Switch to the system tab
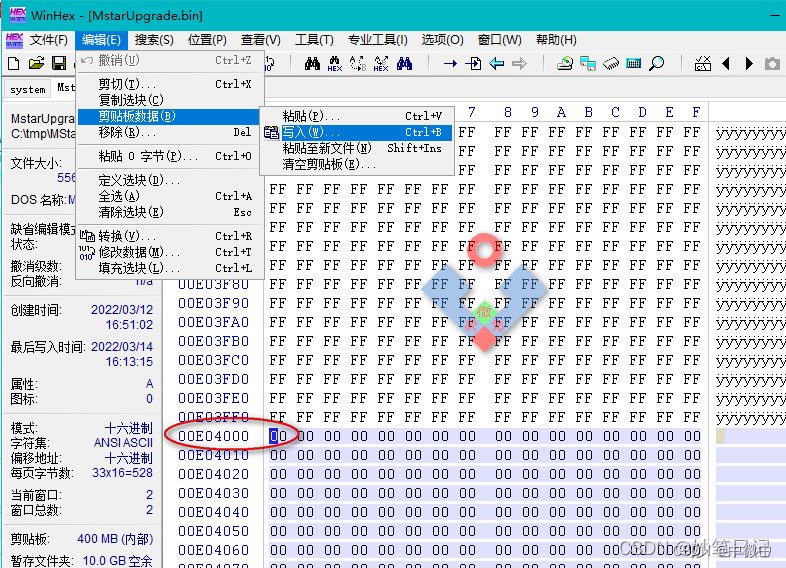This screenshot has width=786, height=568. (28, 89)
